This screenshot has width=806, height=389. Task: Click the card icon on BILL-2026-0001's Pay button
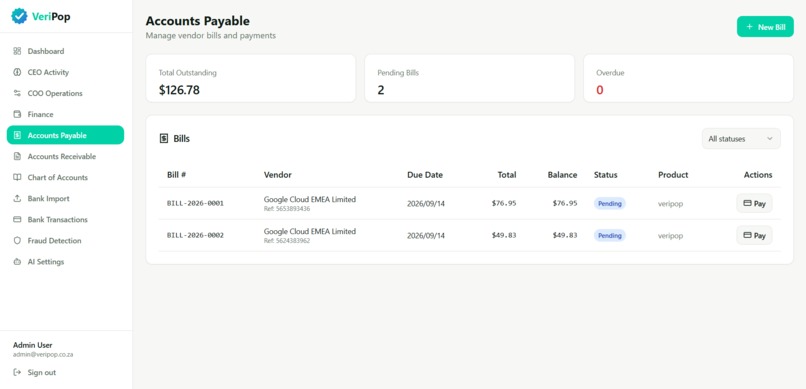747,203
